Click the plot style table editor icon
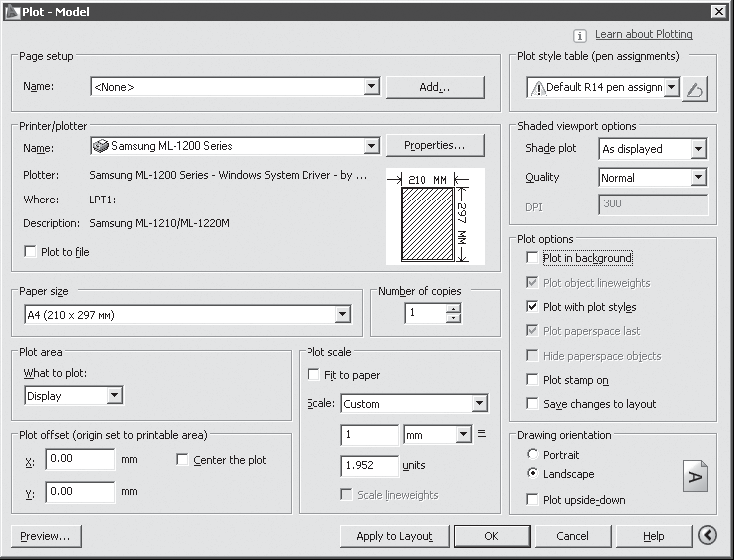734x560 pixels. pos(696,89)
